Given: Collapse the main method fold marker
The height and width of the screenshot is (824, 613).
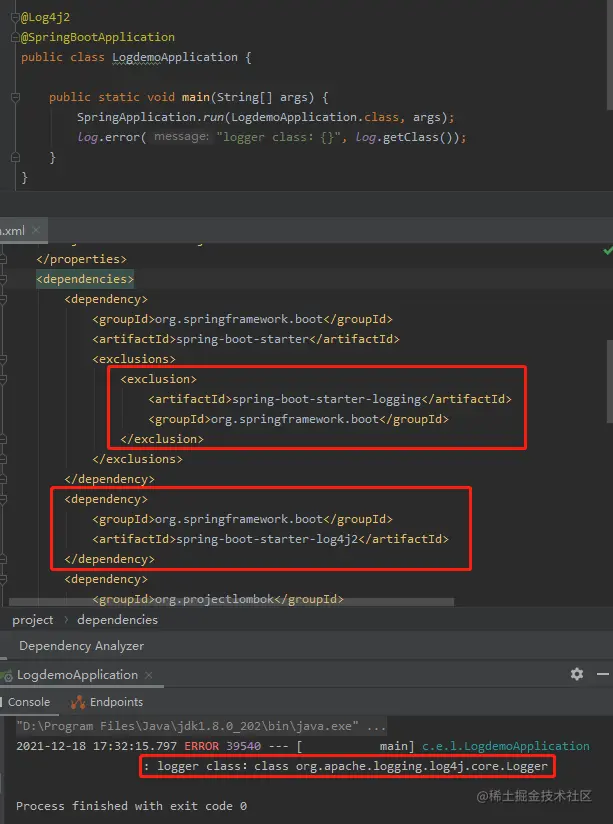Looking at the screenshot, I should pyautogui.click(x=16, y=97).
